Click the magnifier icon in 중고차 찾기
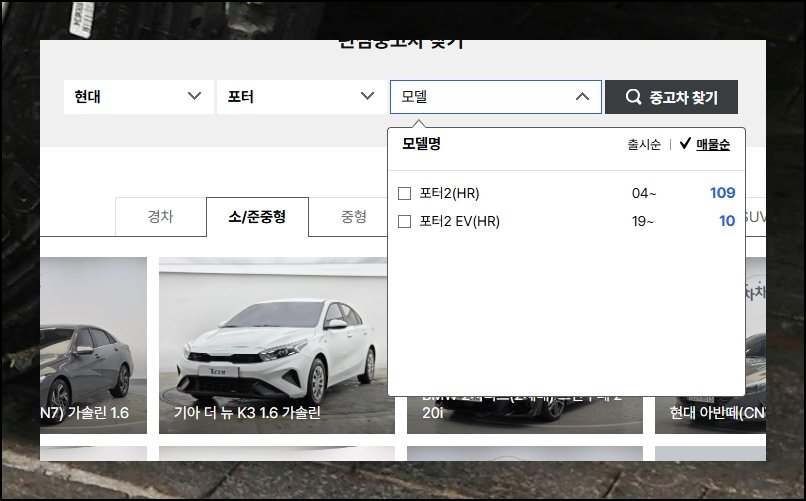The height and width of the screenshot is (501, 806). tap(633, 97)
